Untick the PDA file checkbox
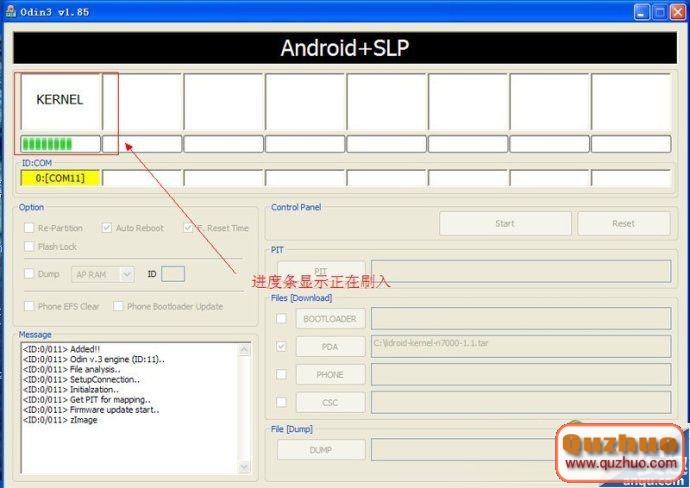The width and height of the screenshot is (690, 488). (x=281, y=346)
